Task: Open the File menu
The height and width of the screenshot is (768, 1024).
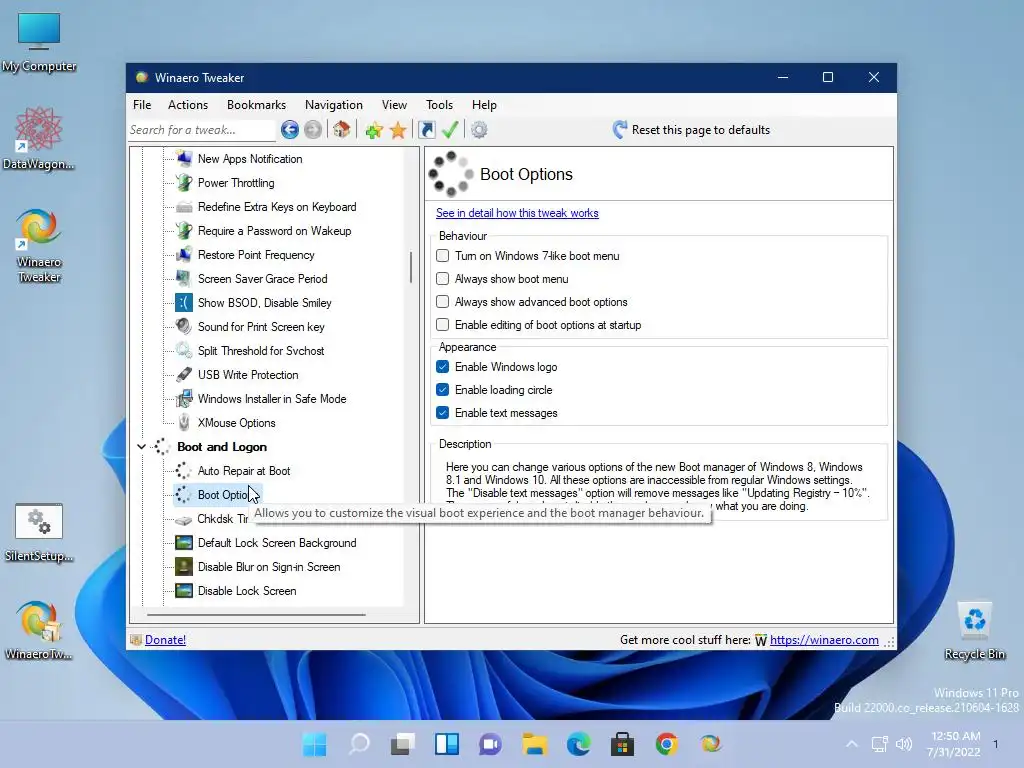Action: coord(142,104)
